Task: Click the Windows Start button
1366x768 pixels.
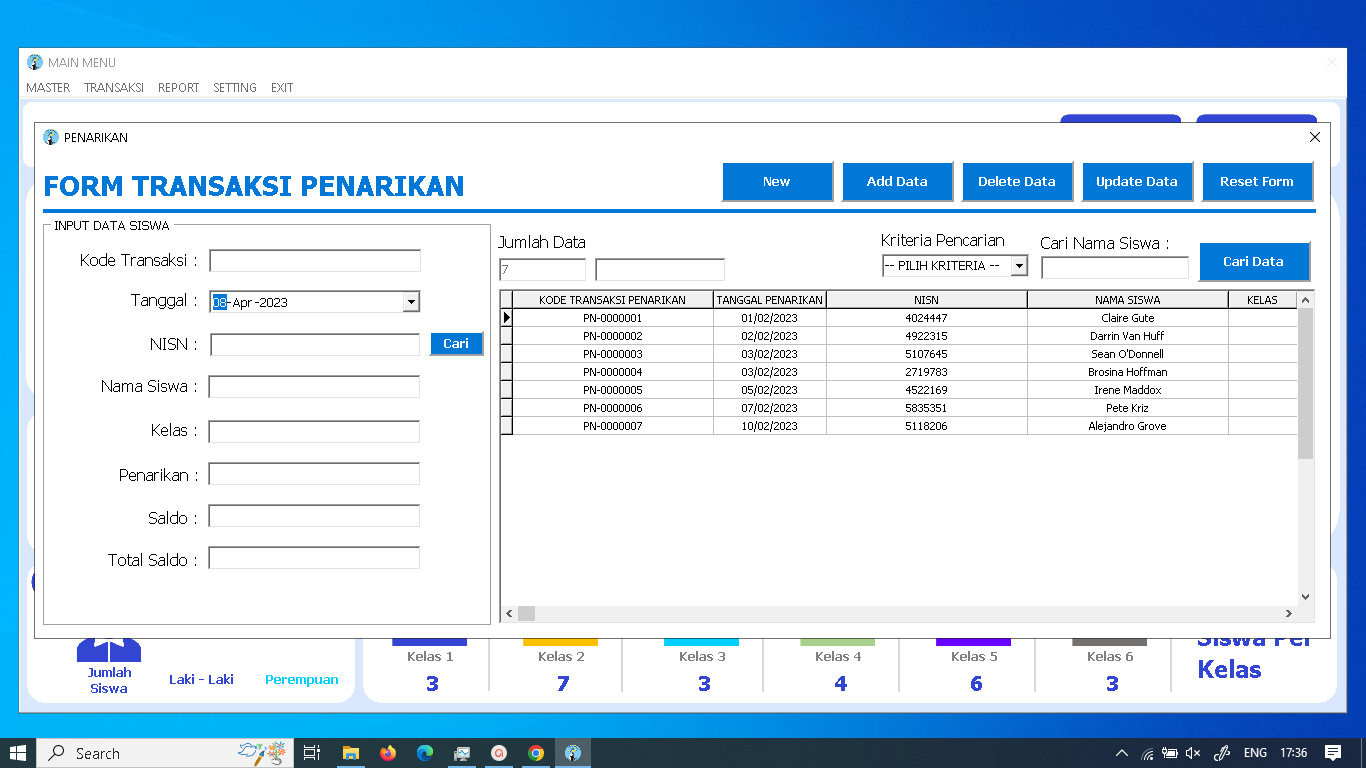Action: point(18,753)
